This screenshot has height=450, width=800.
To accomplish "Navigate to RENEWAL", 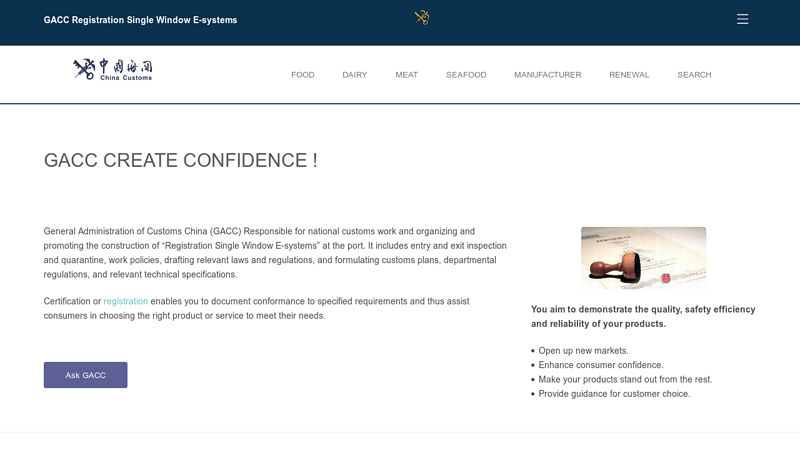I will pyautogui.click(x=629, y=74).
